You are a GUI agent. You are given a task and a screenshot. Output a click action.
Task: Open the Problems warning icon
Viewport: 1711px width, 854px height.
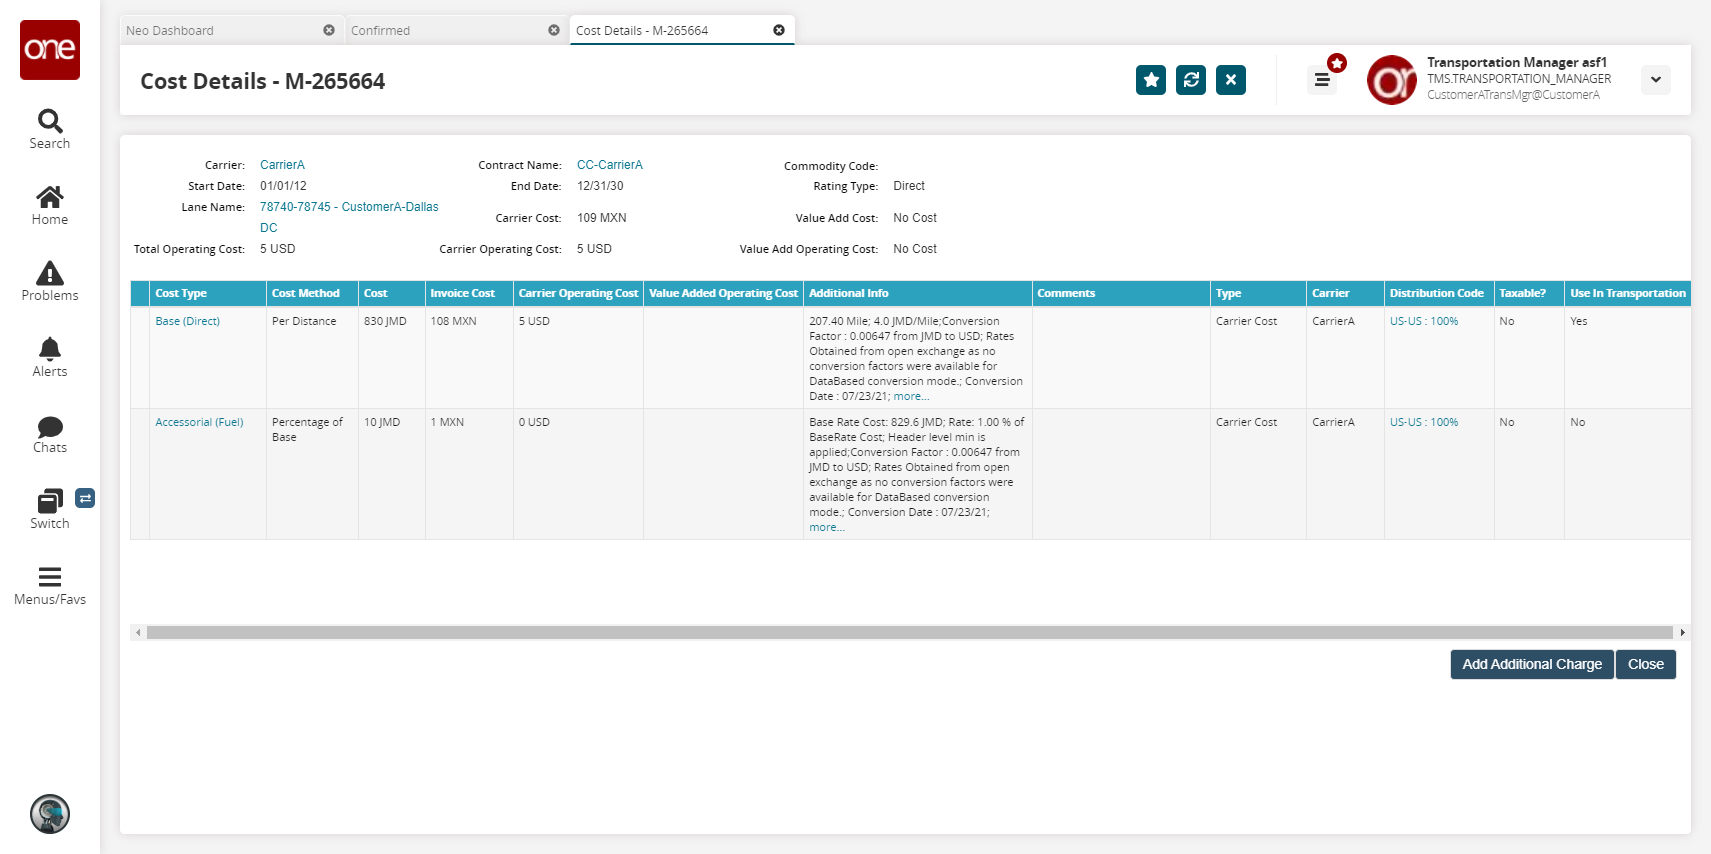click(x=50, y=274)
